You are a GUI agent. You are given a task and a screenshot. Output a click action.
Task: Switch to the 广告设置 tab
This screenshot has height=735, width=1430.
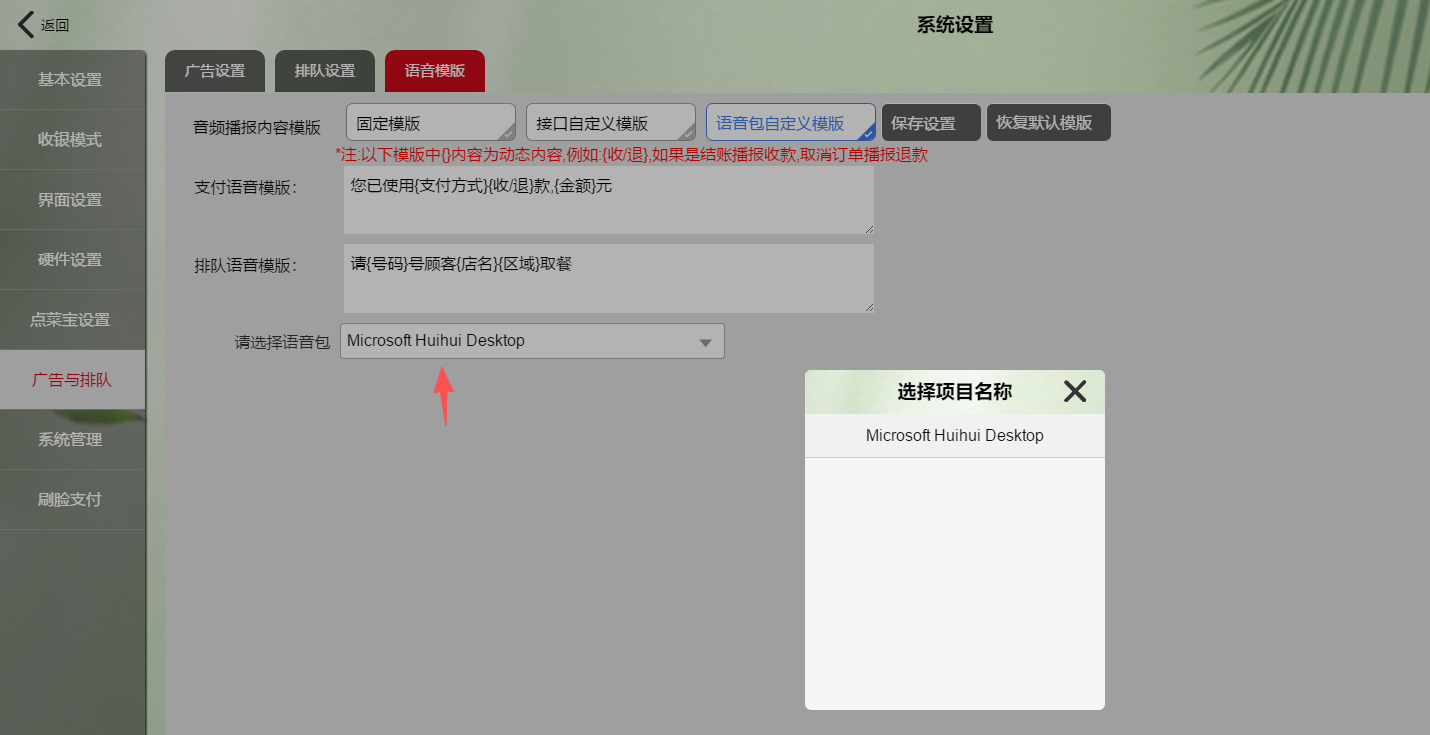tap(215, 72)
